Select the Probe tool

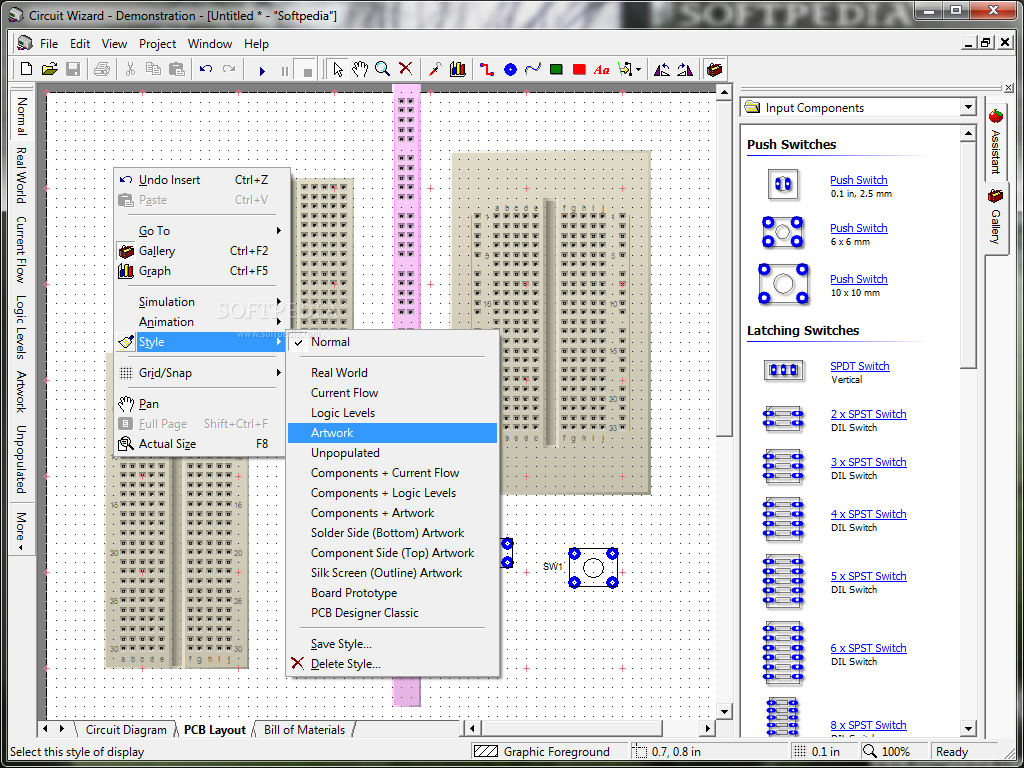pos(435,69)
